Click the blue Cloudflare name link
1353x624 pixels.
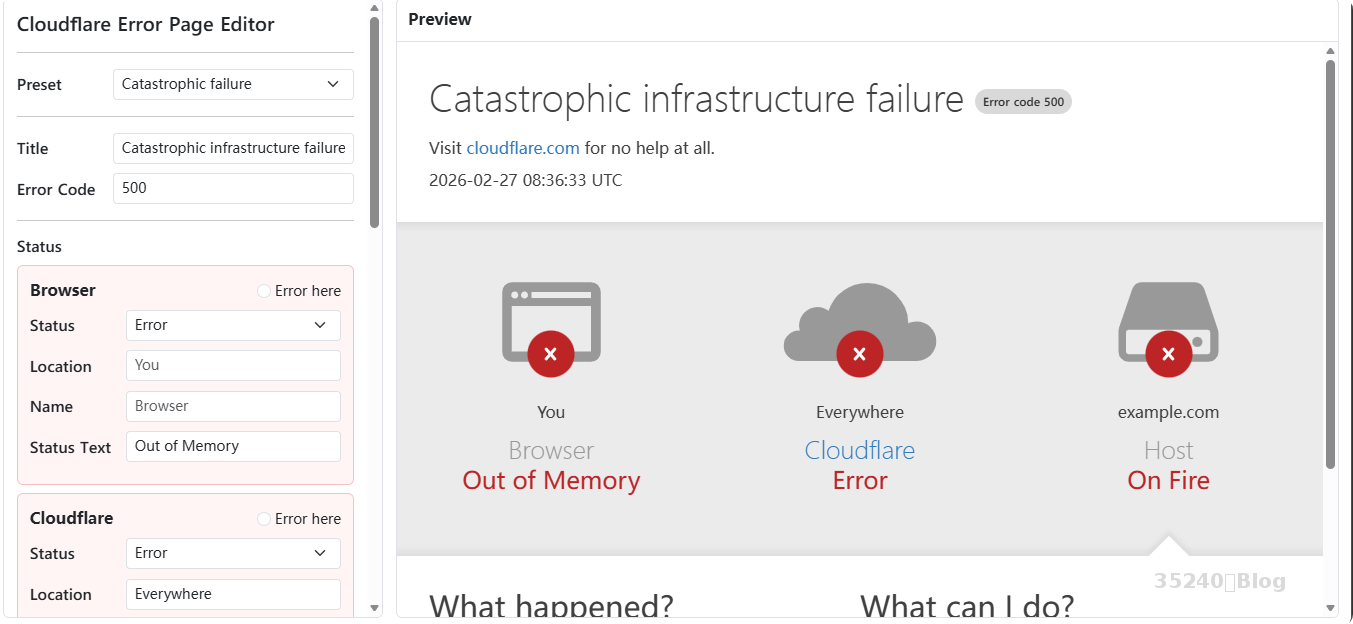coord(859,450)
